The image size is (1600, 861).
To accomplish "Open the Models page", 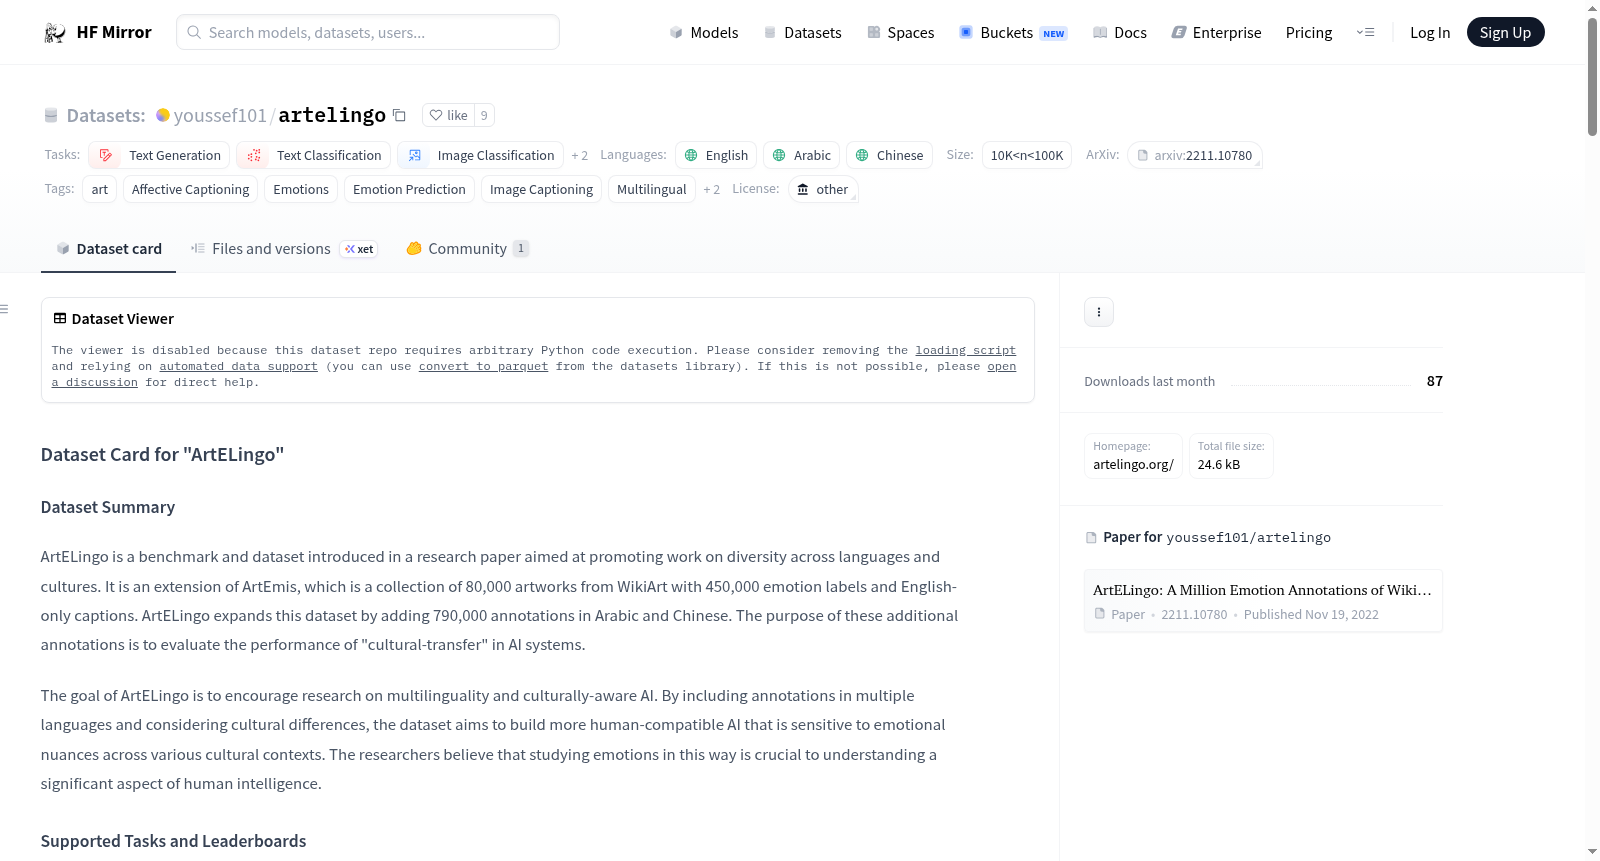I will pyautogui.click(x=704, y=32).
